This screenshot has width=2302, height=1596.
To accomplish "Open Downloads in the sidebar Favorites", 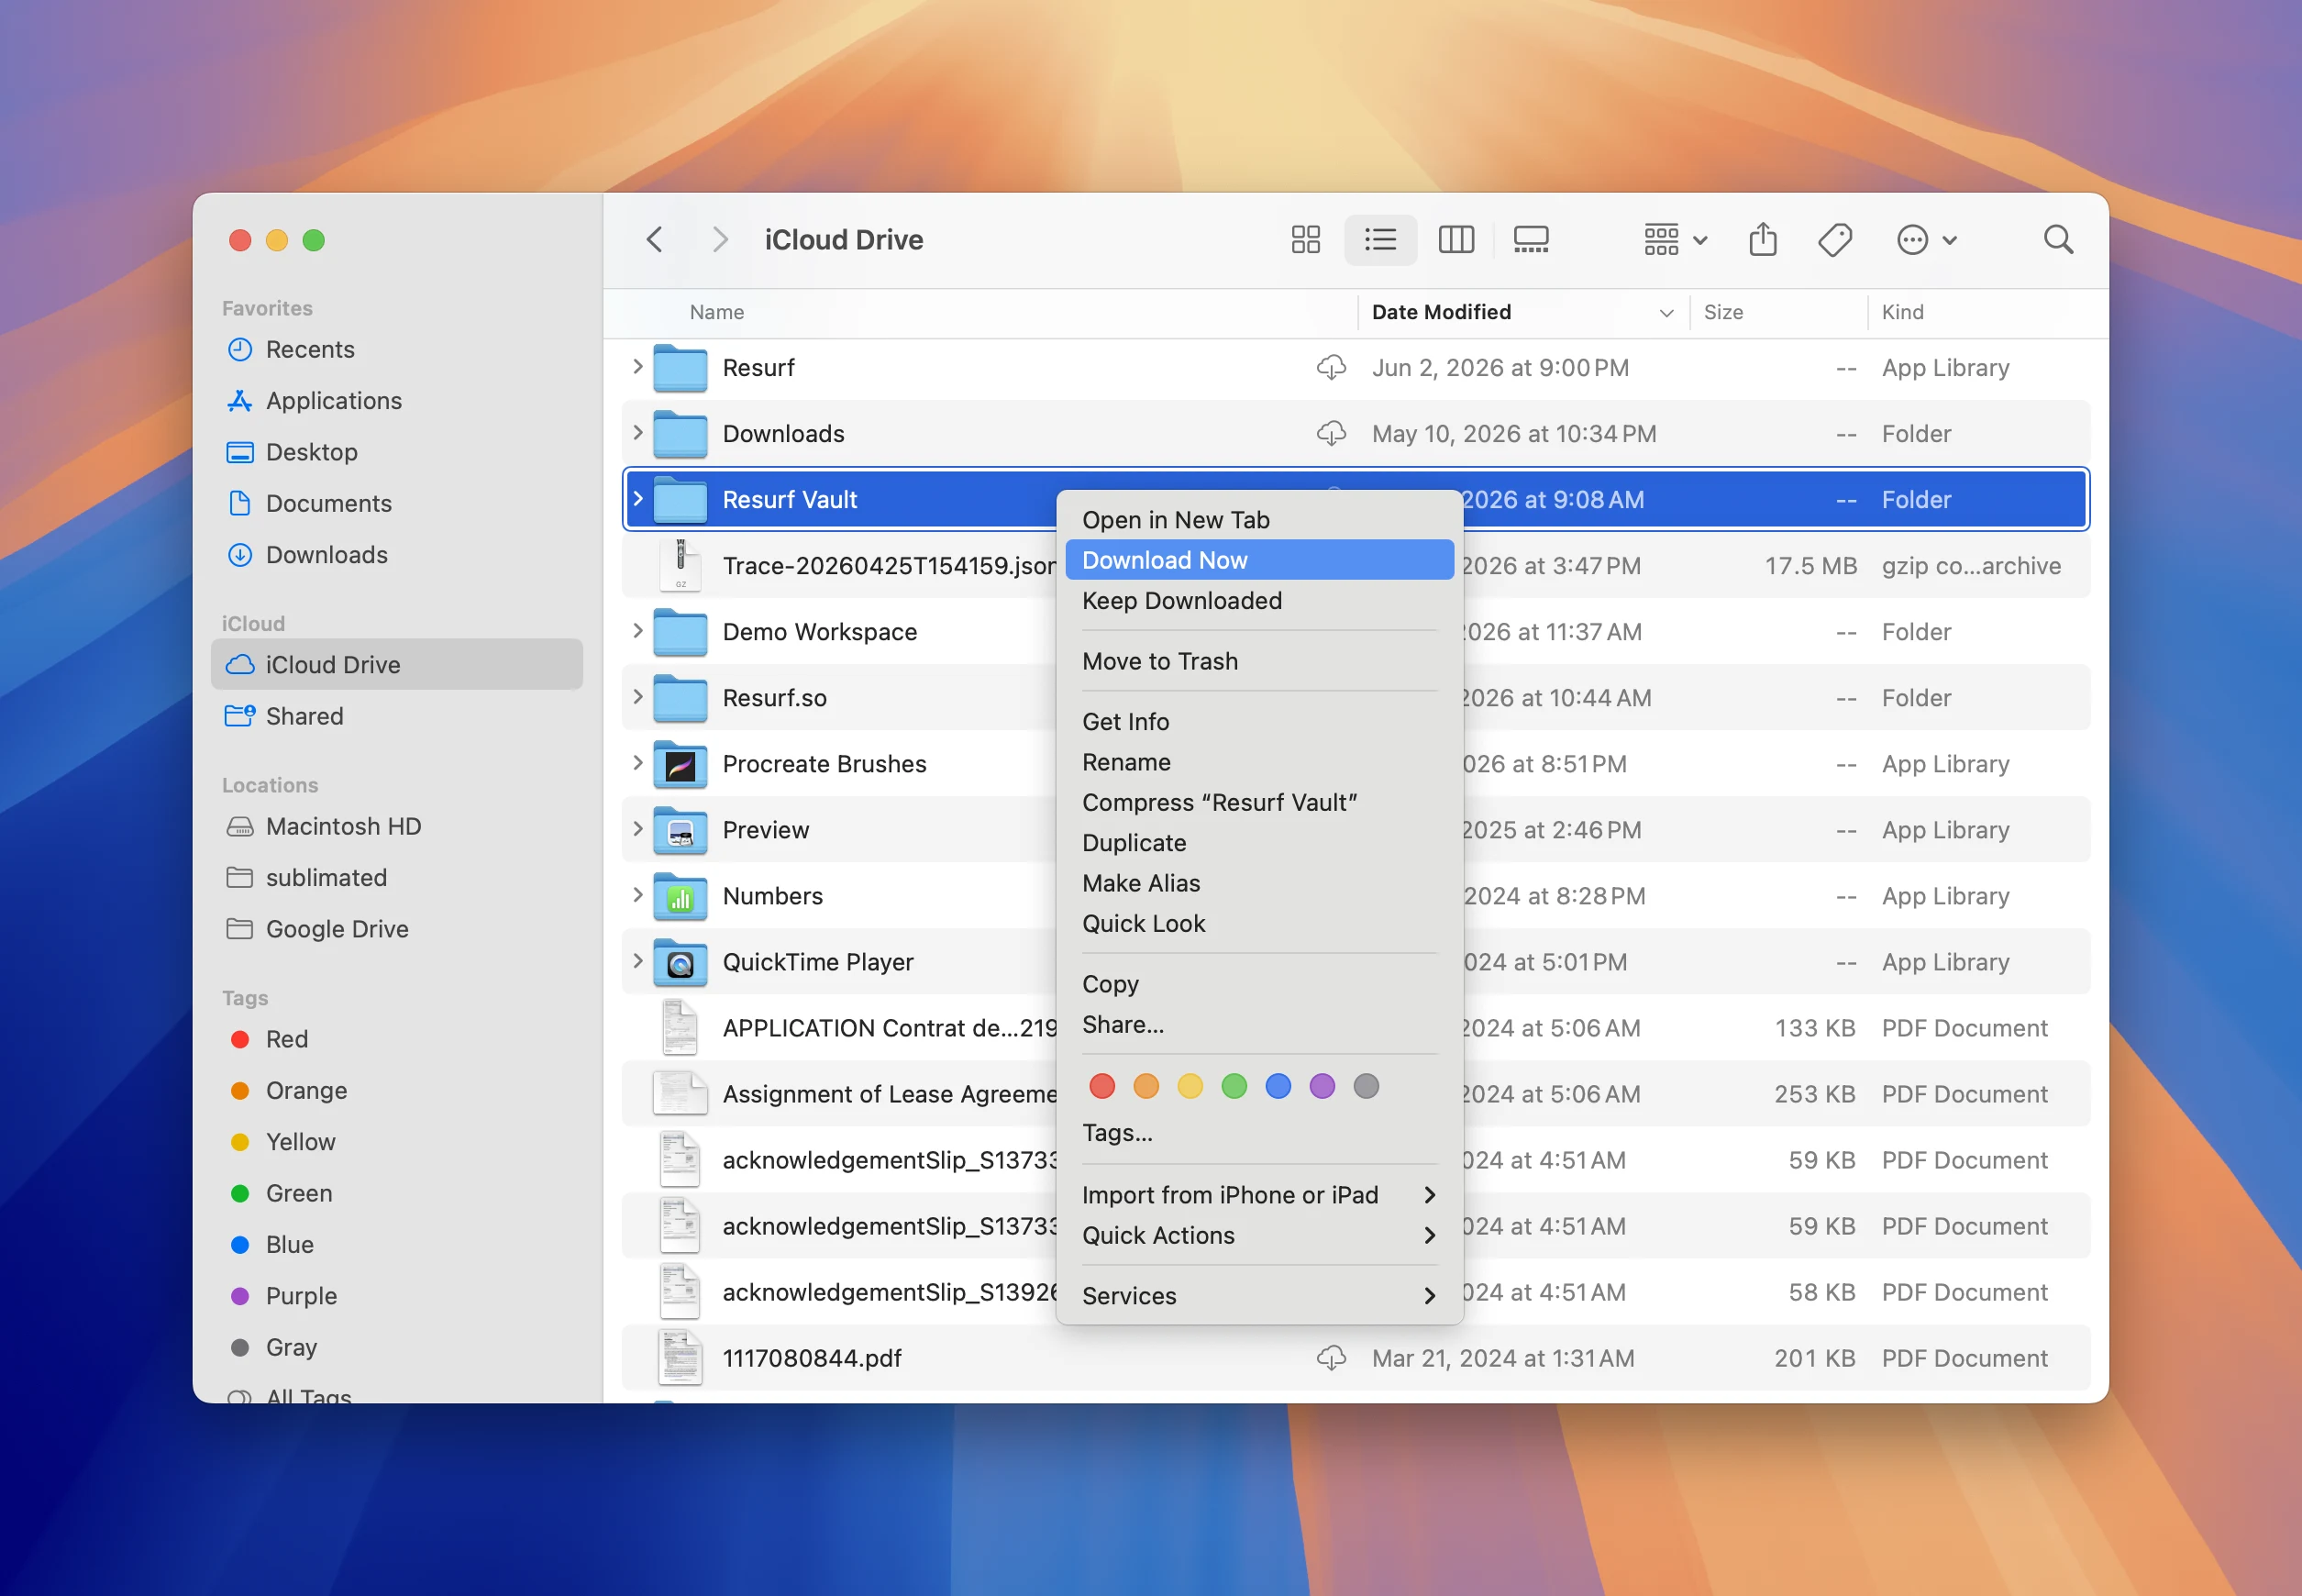I will [397, 555].
